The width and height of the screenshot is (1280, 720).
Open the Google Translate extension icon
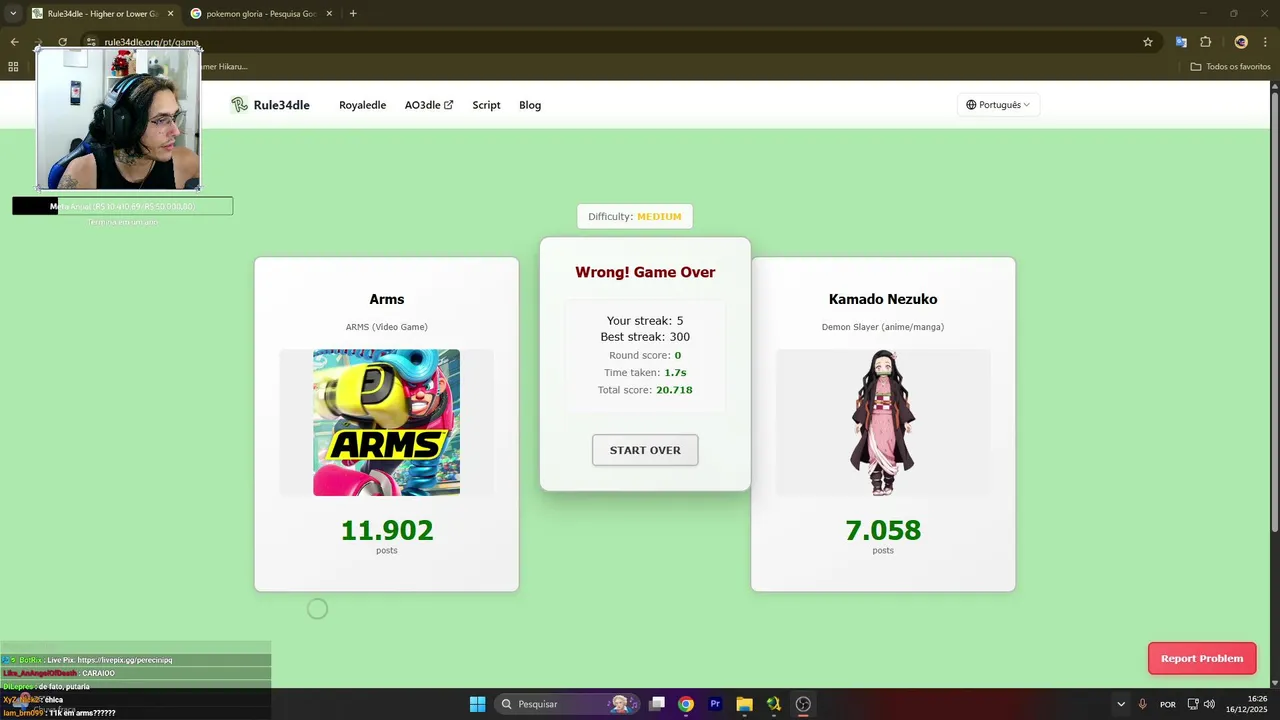[x=1181, y=42]
